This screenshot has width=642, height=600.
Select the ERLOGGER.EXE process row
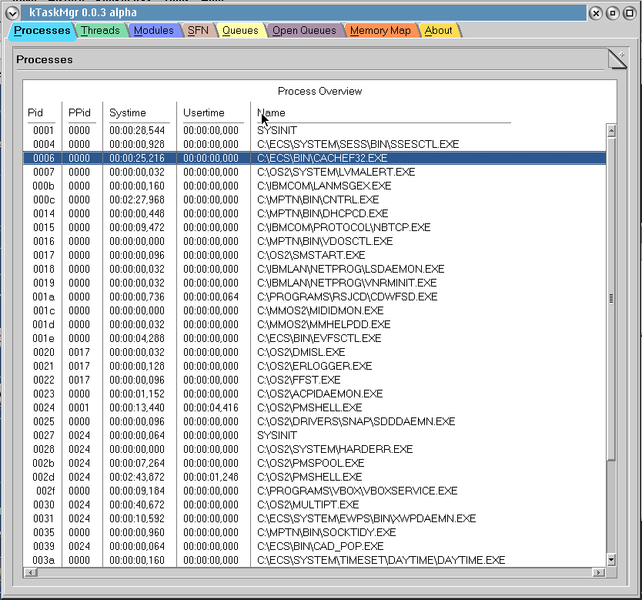coord(314,366)
